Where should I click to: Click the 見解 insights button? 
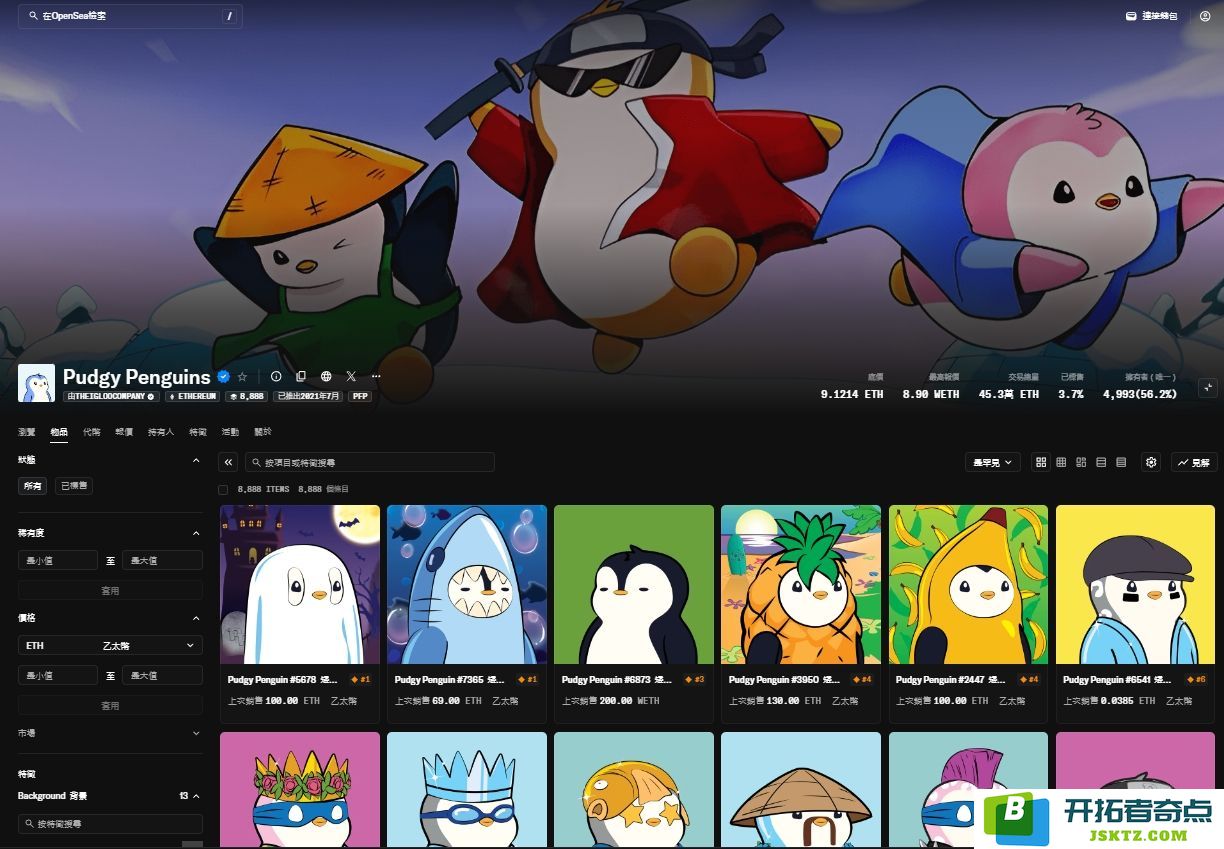(1194, 462)
